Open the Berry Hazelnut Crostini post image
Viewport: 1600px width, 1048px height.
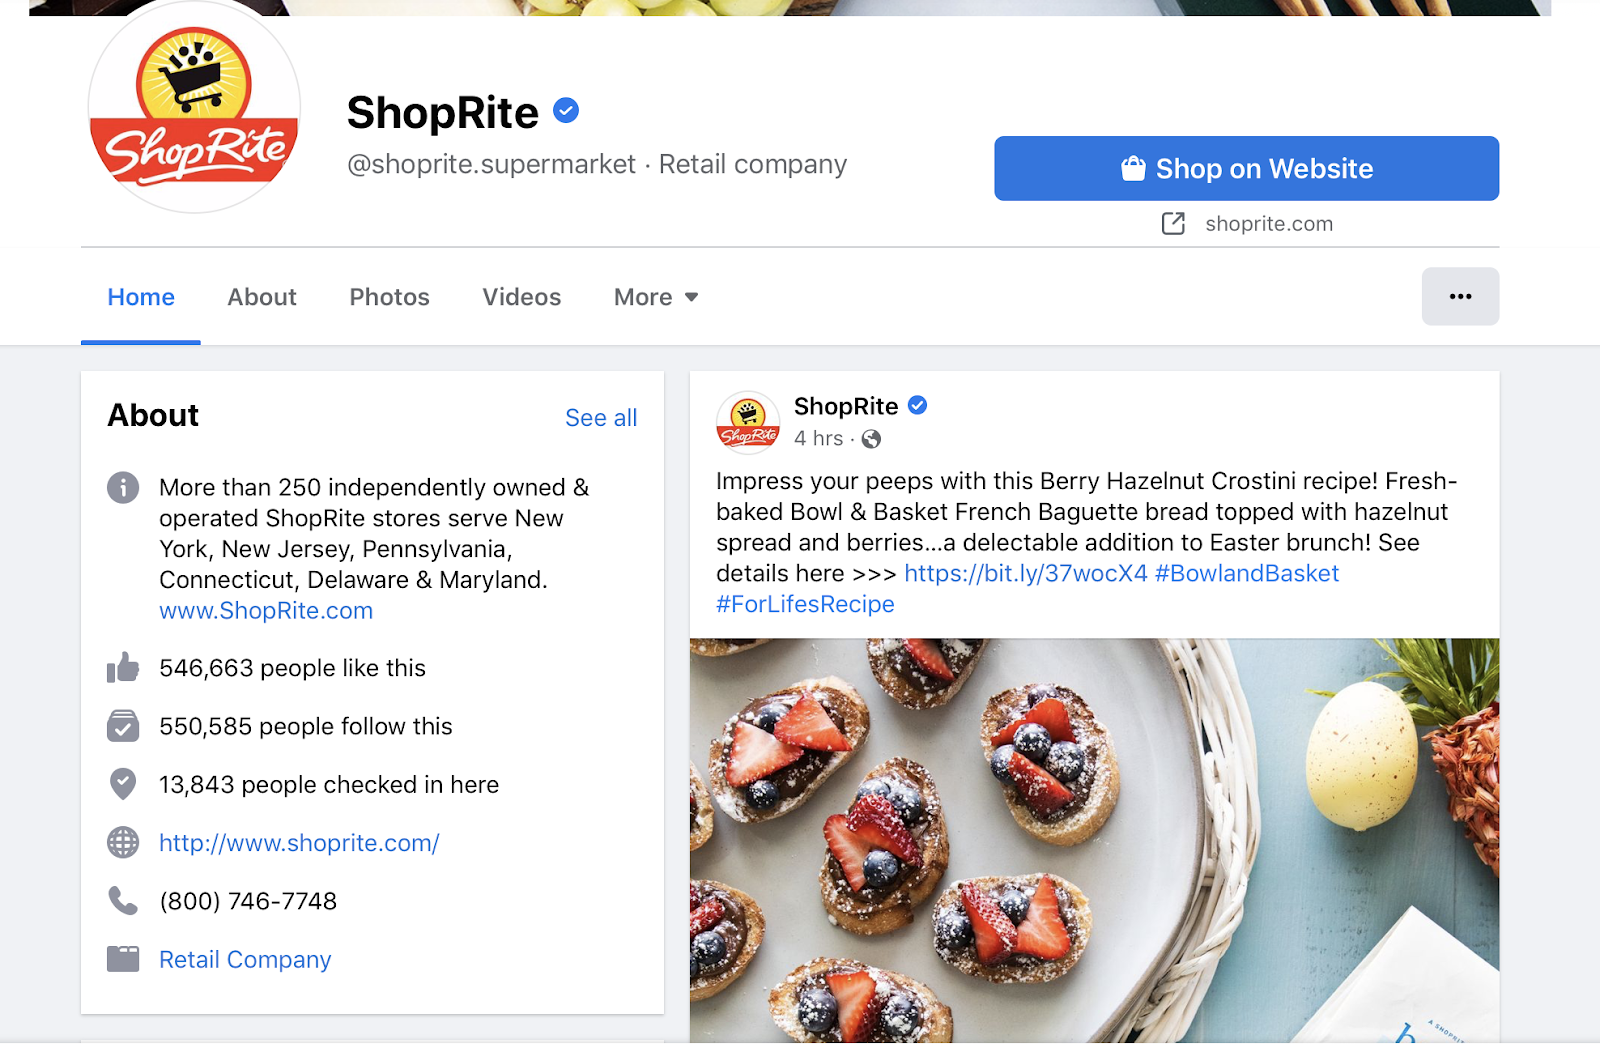click(x=1094, y=840)
